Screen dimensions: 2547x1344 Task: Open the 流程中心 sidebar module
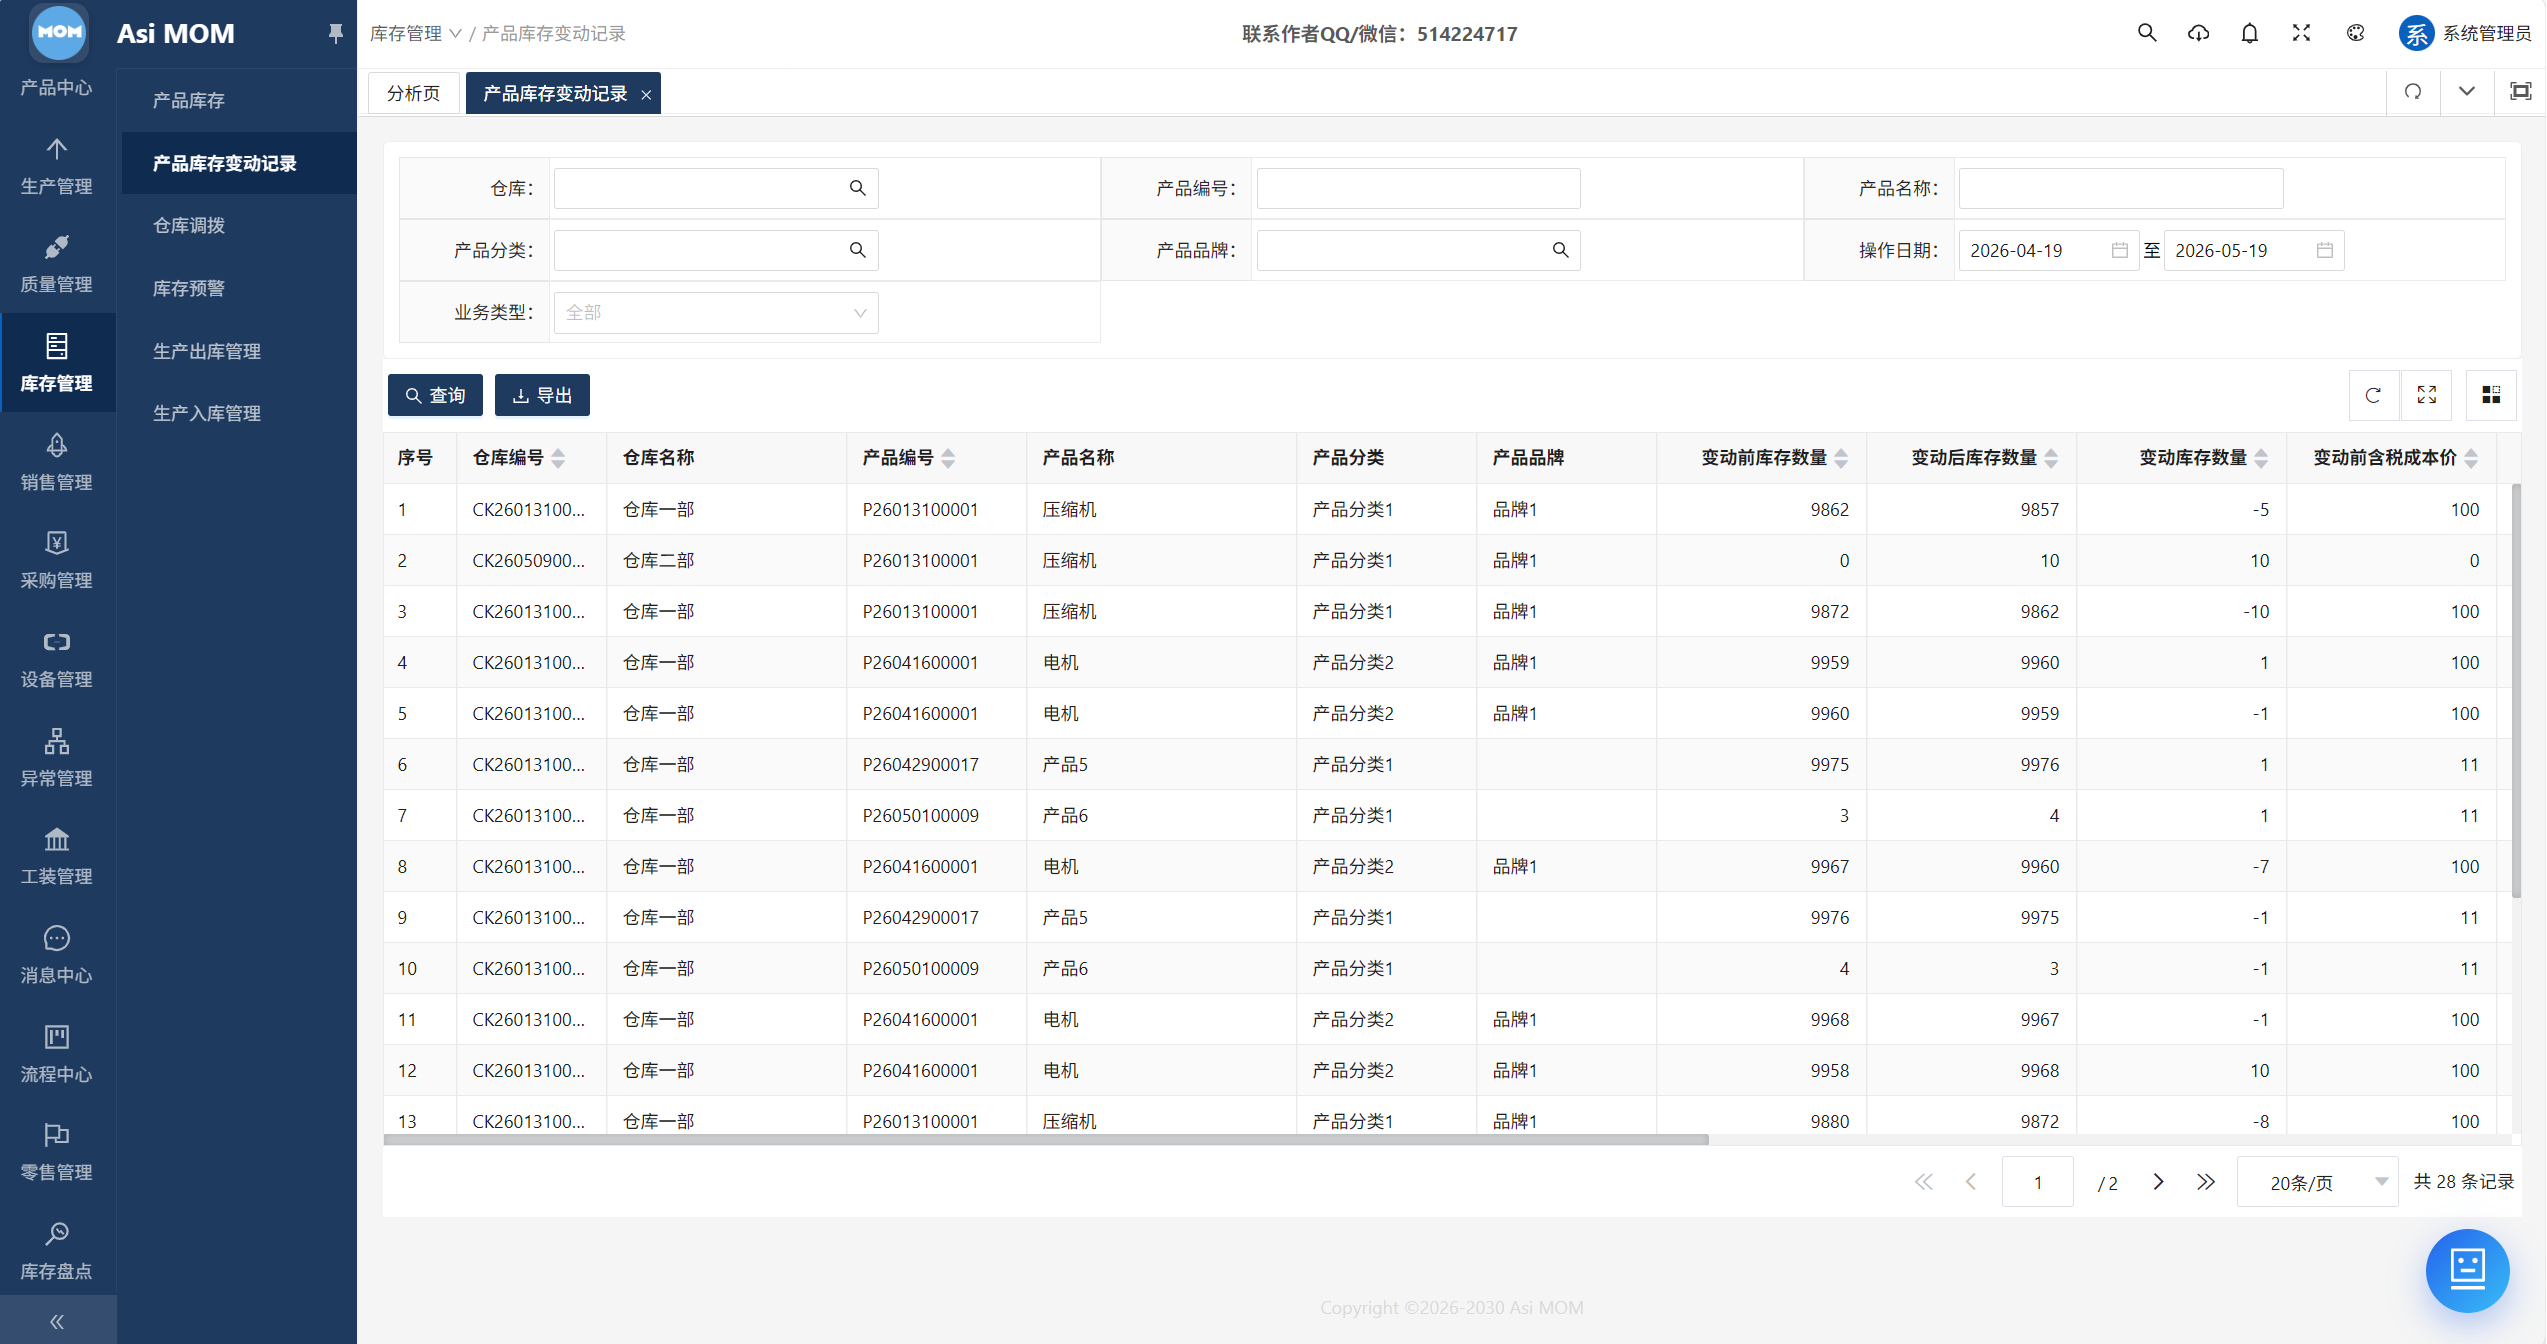57,1053
